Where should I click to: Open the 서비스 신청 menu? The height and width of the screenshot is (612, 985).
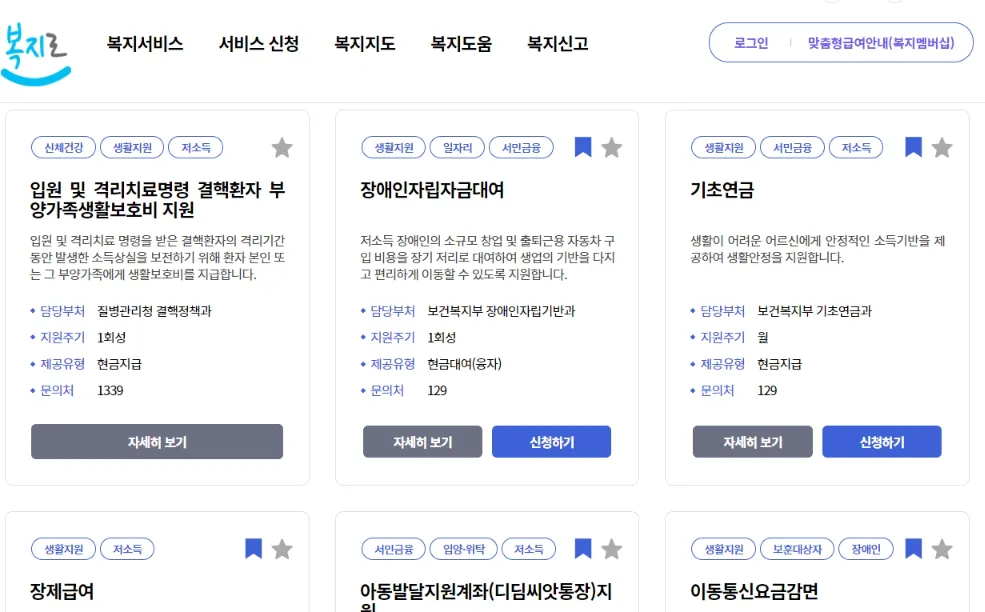click(259, 44)
